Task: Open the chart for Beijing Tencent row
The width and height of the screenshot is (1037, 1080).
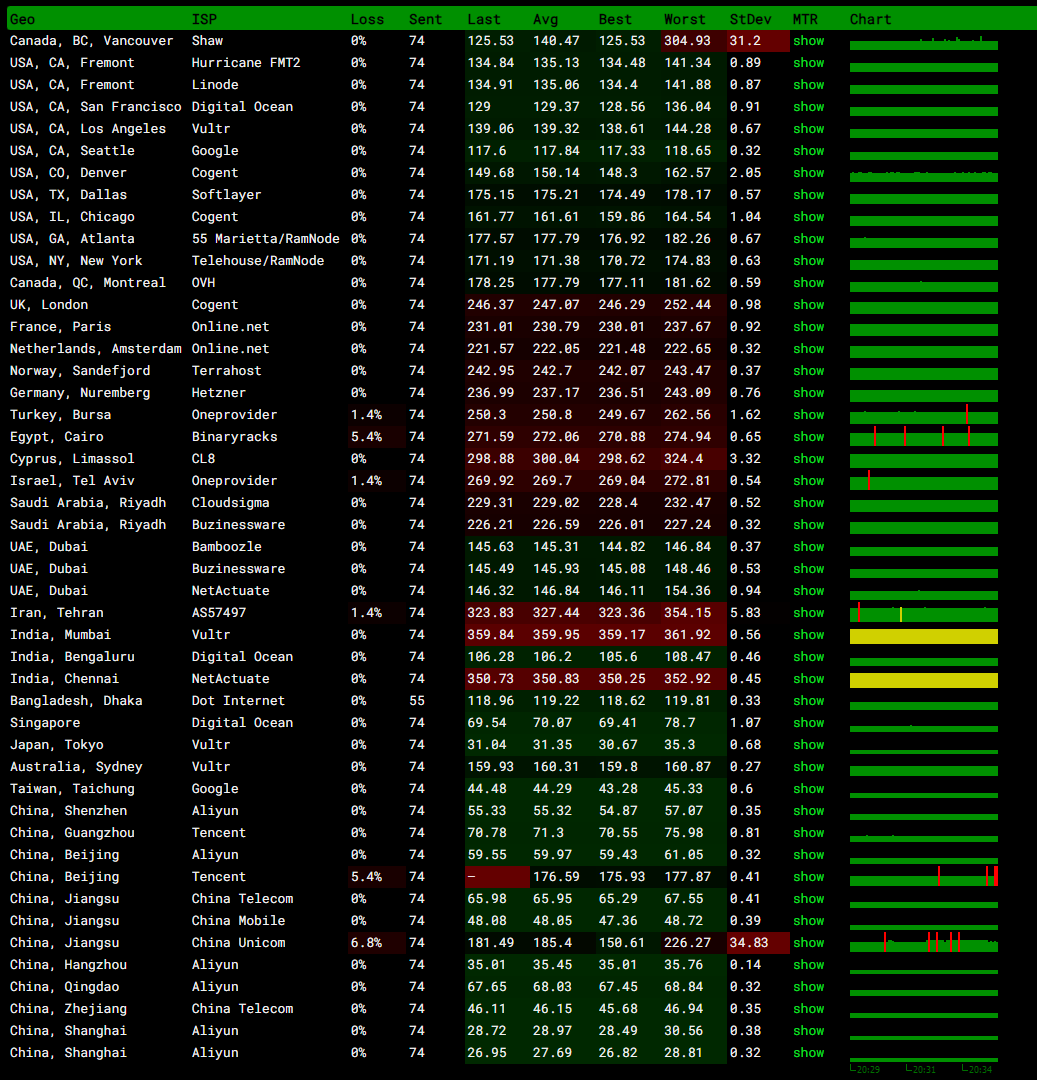Action: pos(923,878)
